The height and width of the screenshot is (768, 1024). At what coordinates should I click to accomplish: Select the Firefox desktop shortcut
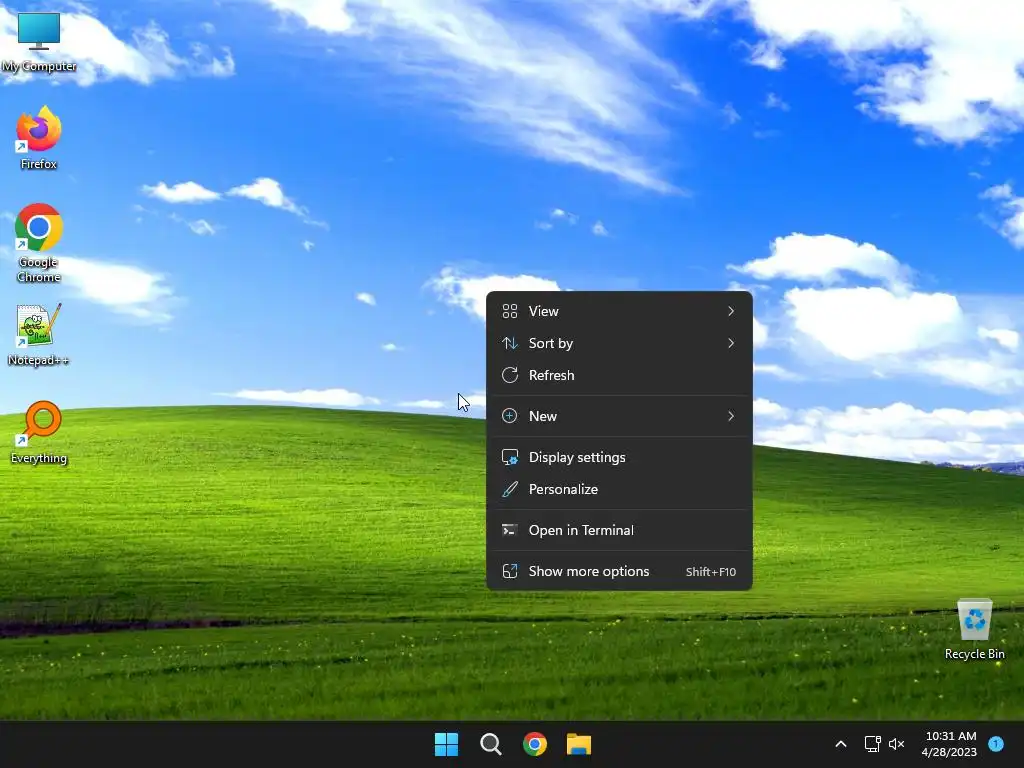coord(39,138)
